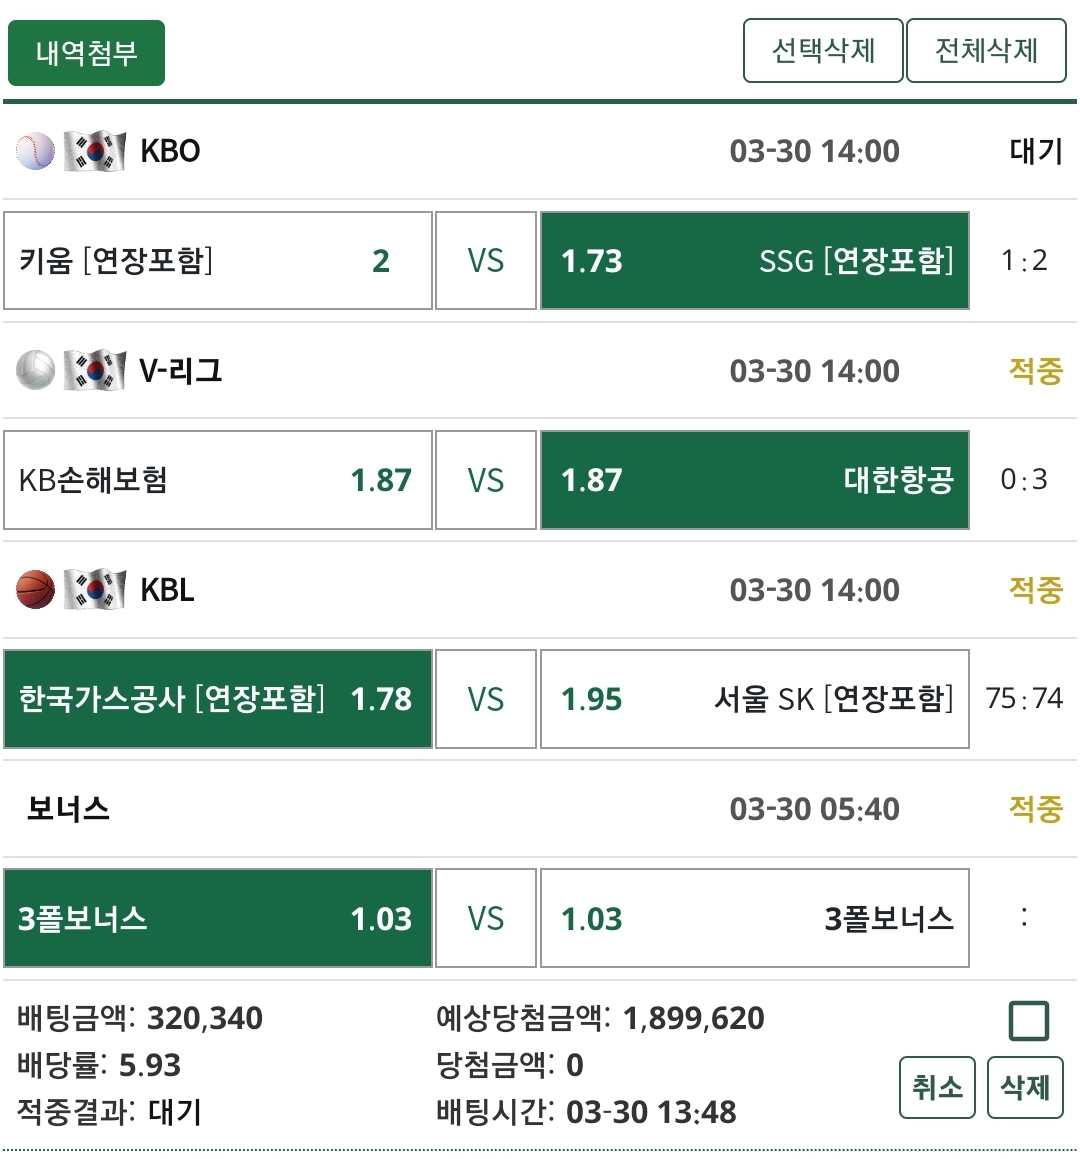Click the VS cell in the KBO match
The height and width of the screenshot is (1159, 1080).
[486, 261]
